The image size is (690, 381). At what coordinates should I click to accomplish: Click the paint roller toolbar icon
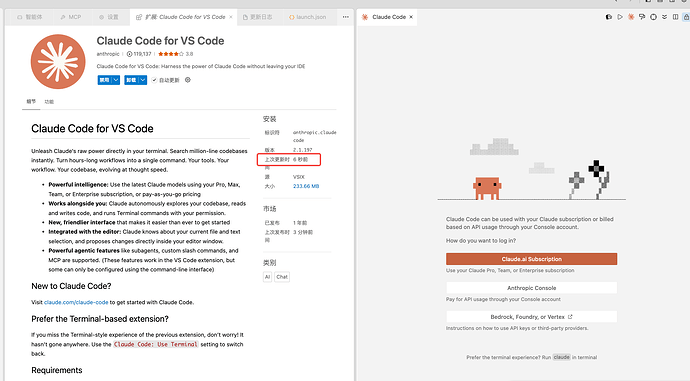[642, 17]
